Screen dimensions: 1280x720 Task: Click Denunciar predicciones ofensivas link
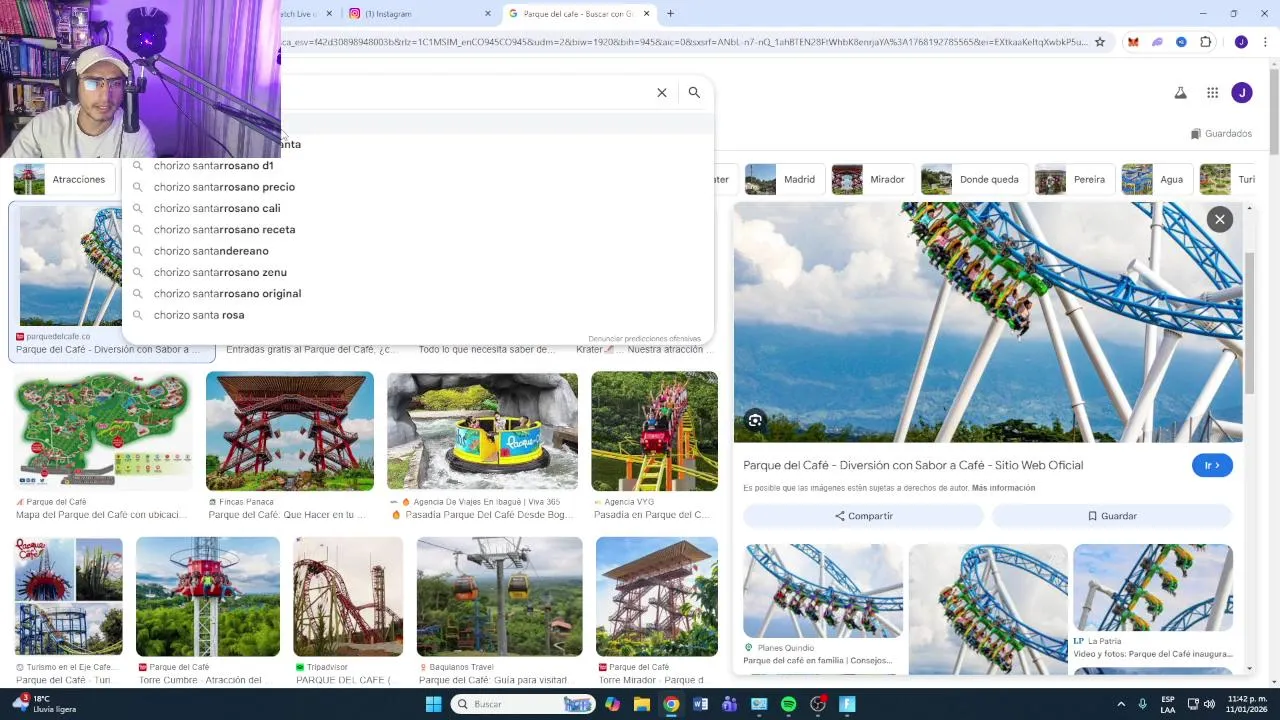tap(644, 339)
